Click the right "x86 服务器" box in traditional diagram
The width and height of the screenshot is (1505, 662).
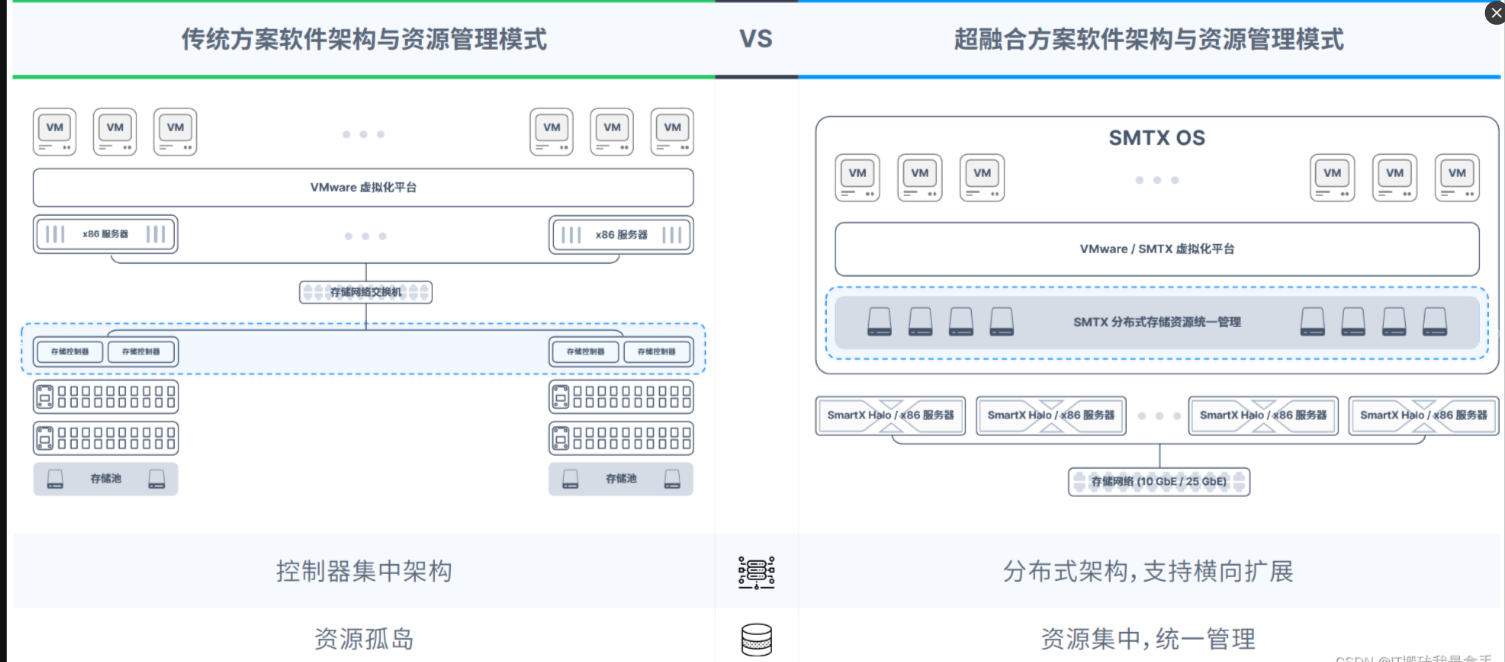coord(621,235)
